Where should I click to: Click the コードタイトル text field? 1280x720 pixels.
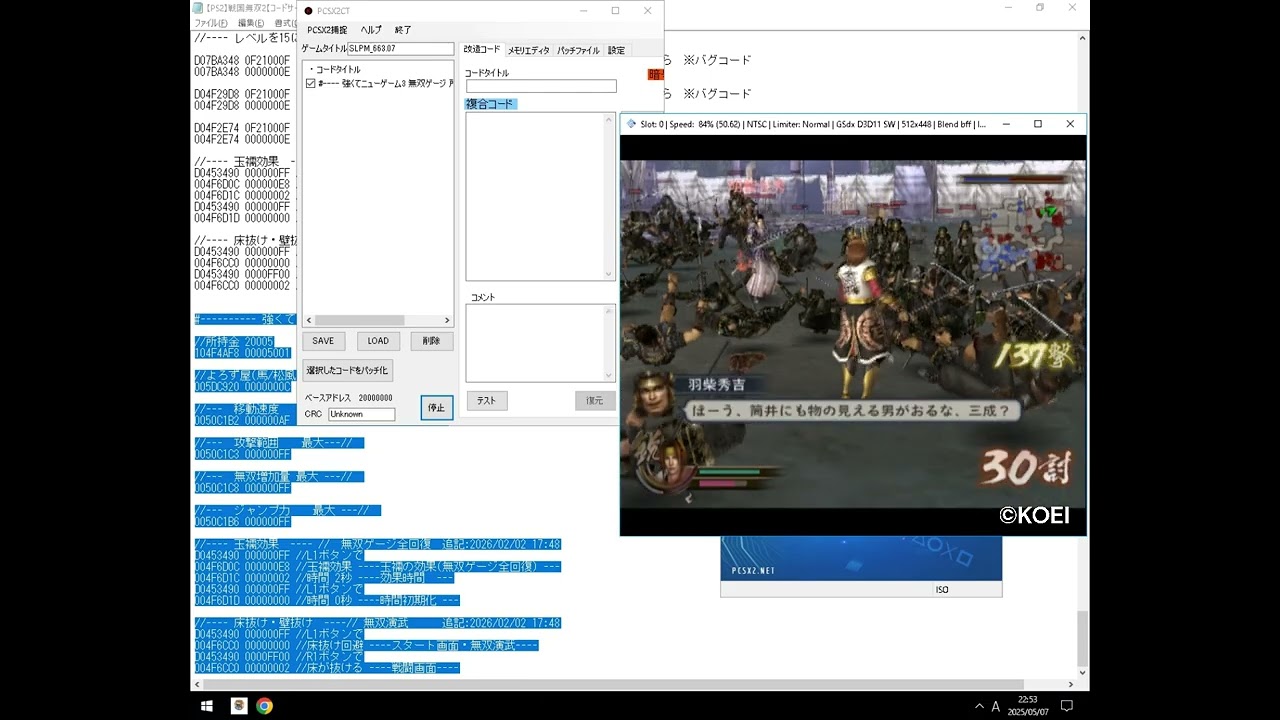click(x=541, y=86)
